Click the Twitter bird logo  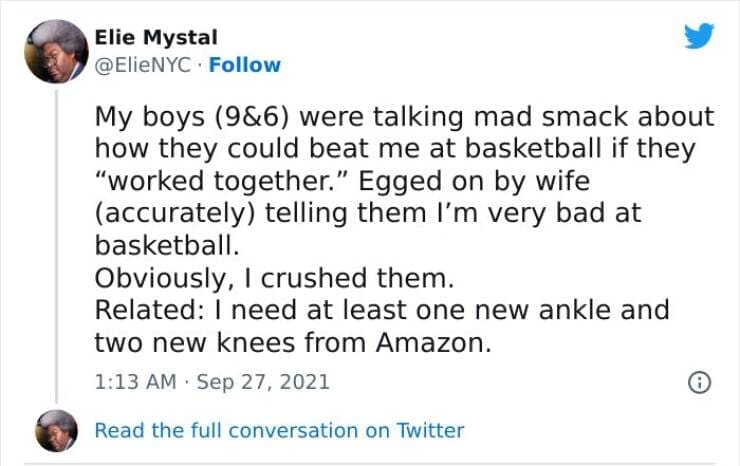click(x=698, y=37)
